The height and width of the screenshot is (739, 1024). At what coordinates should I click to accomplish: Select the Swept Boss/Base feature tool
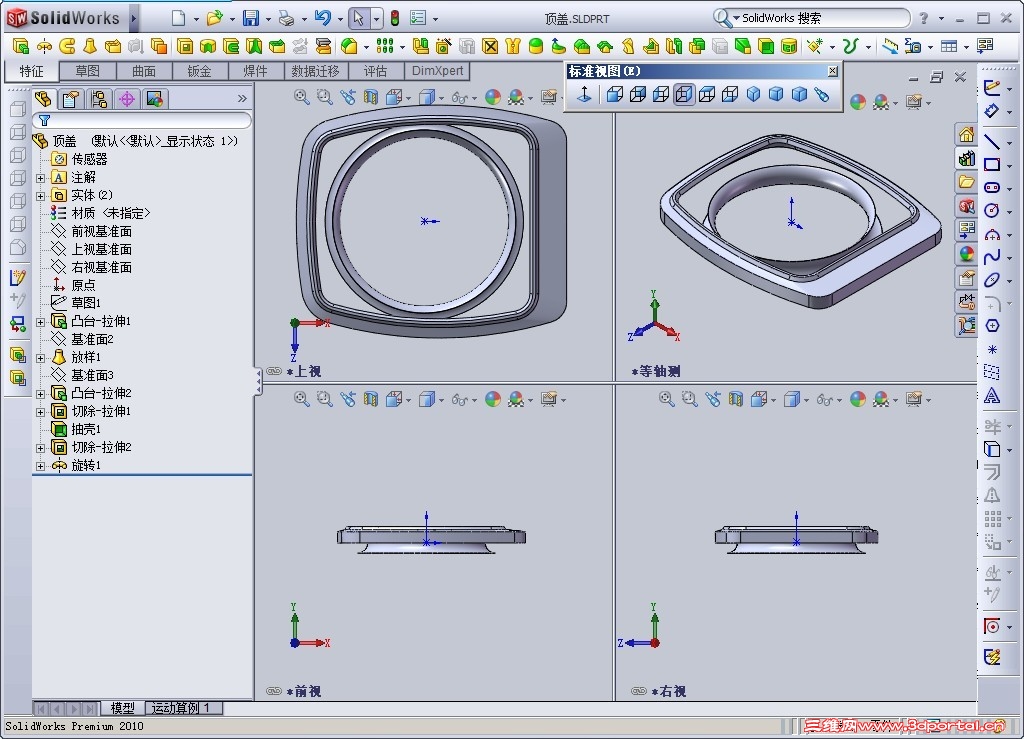67,46
